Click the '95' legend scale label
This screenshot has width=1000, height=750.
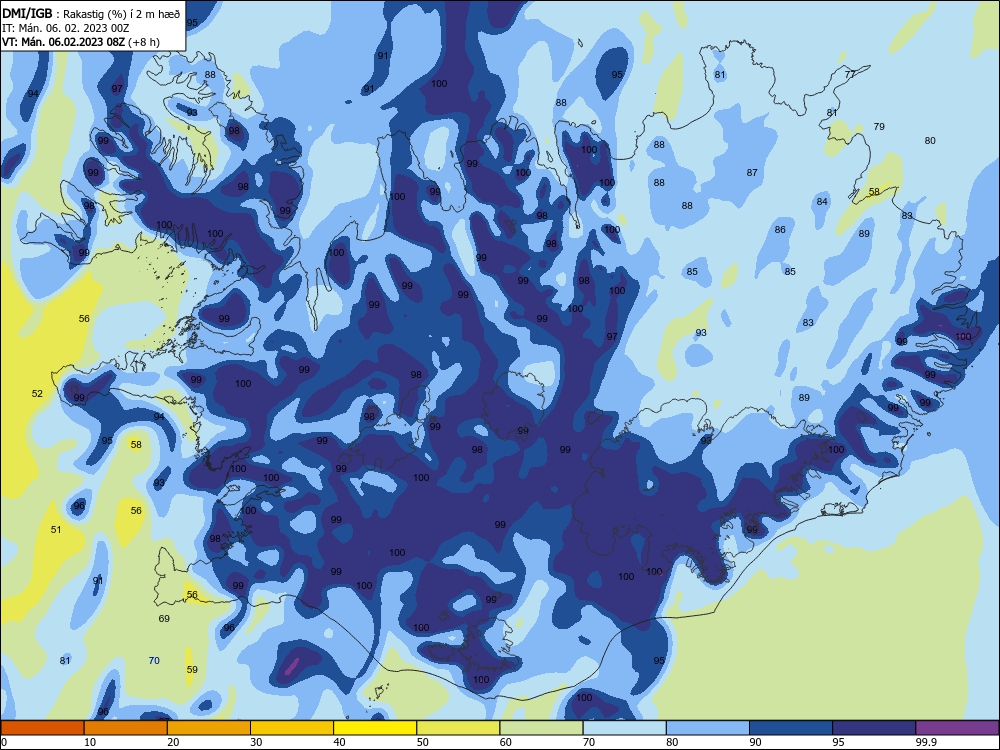[838, 742]
